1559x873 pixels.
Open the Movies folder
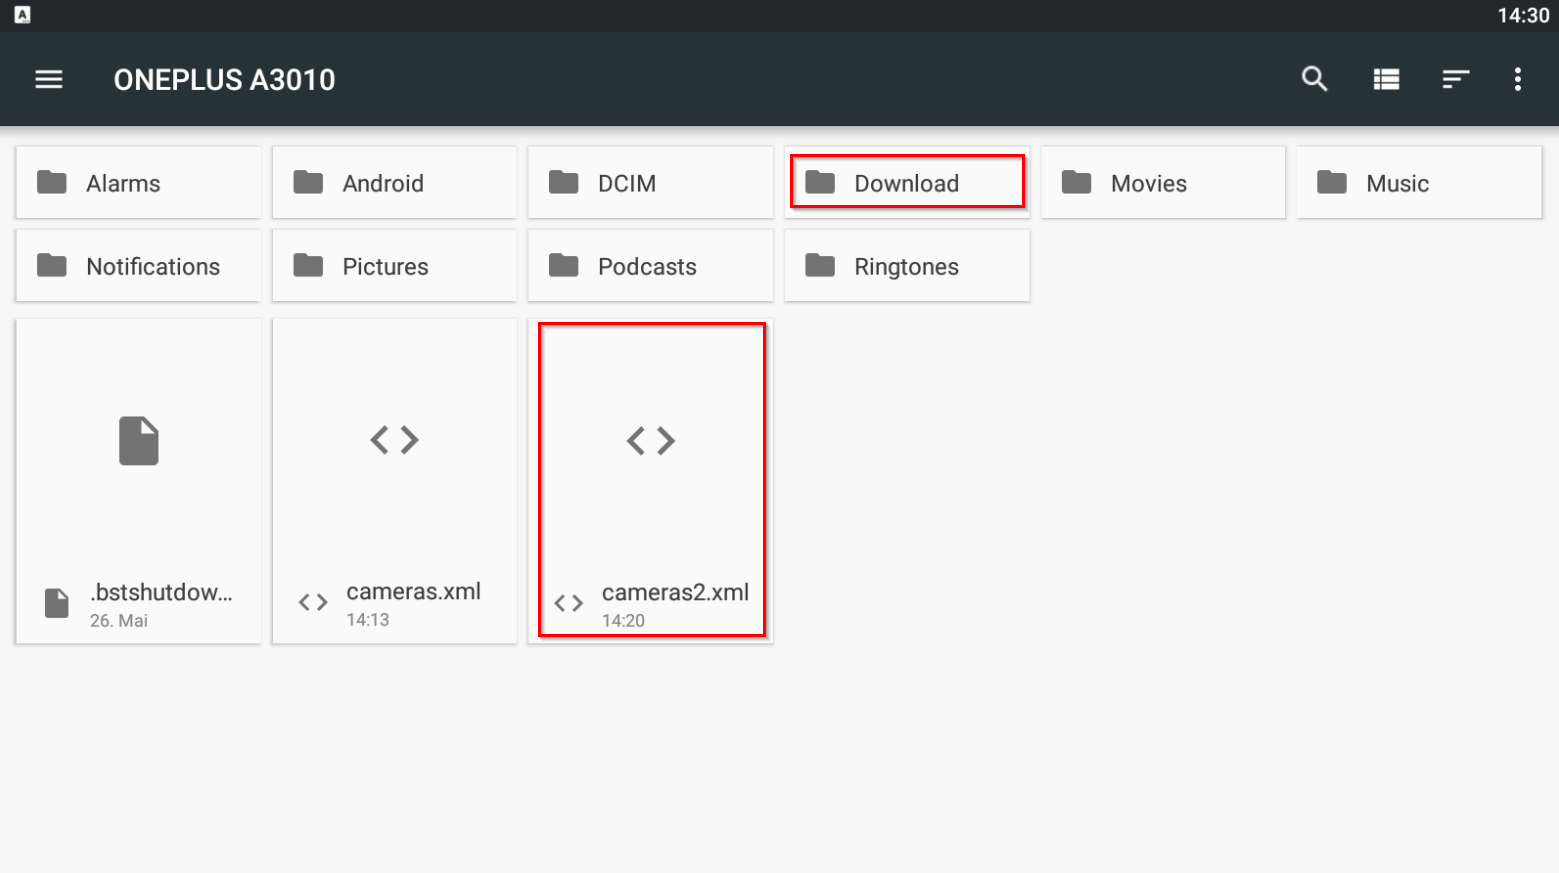[1163, 183]
